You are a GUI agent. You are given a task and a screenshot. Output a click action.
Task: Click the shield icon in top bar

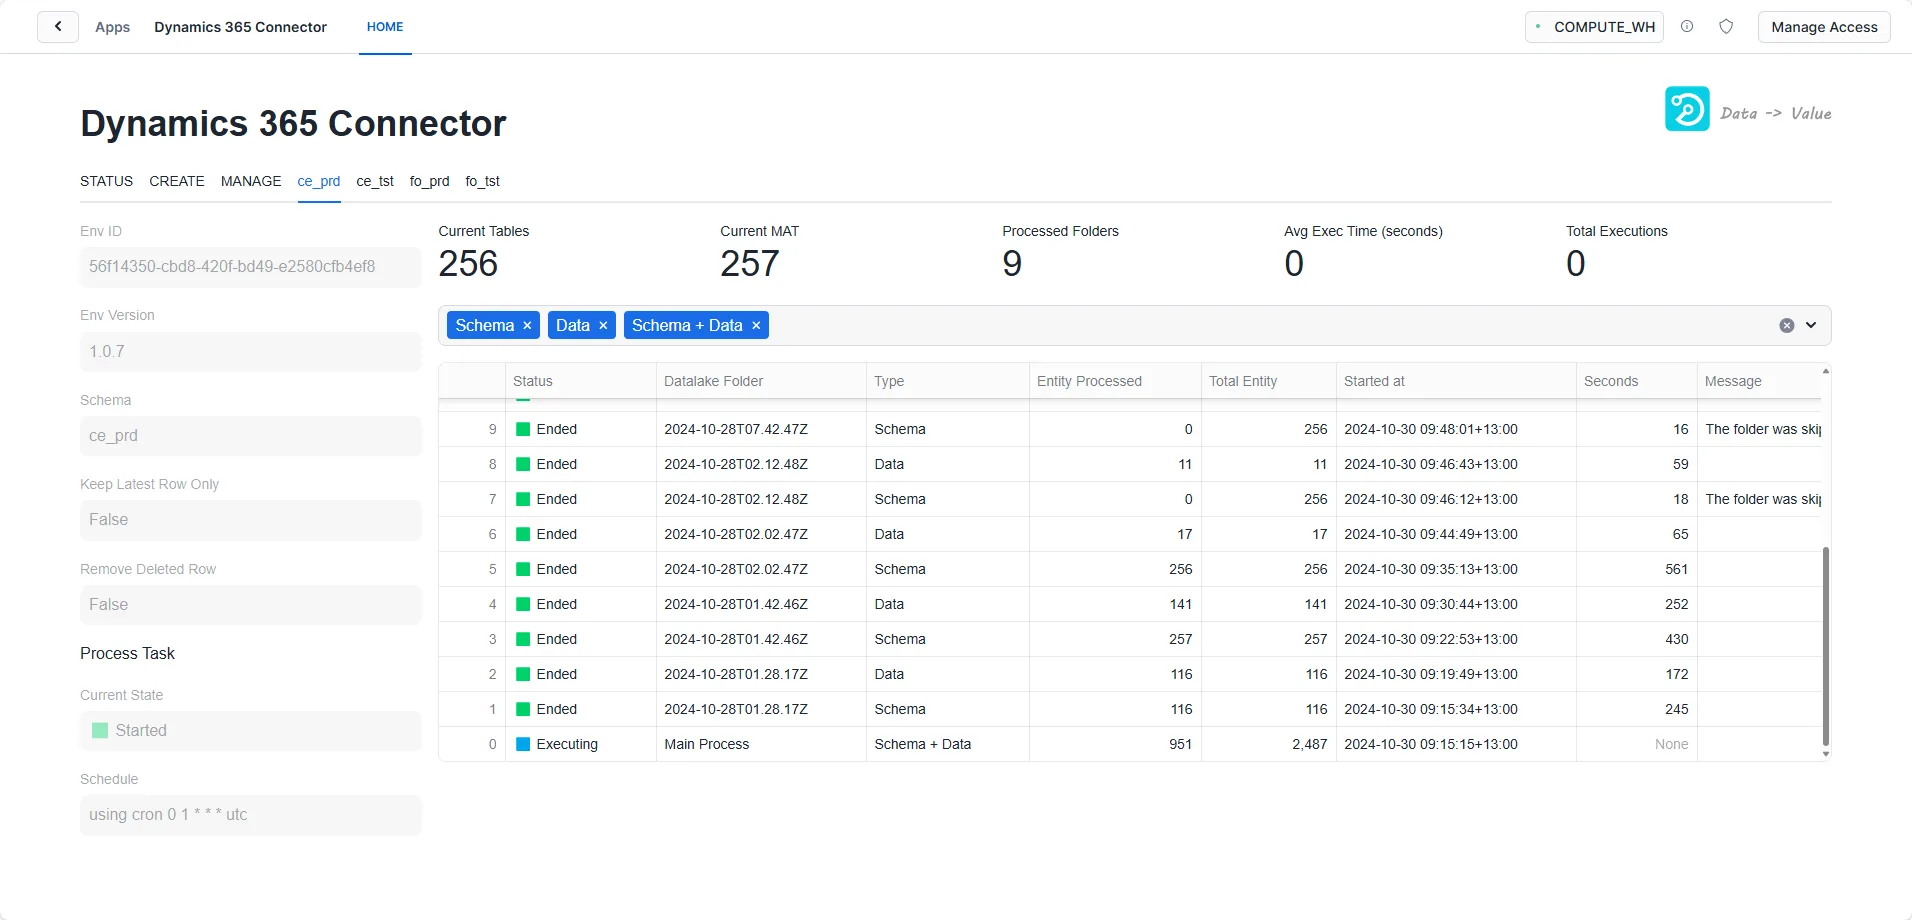[1726, 27]
